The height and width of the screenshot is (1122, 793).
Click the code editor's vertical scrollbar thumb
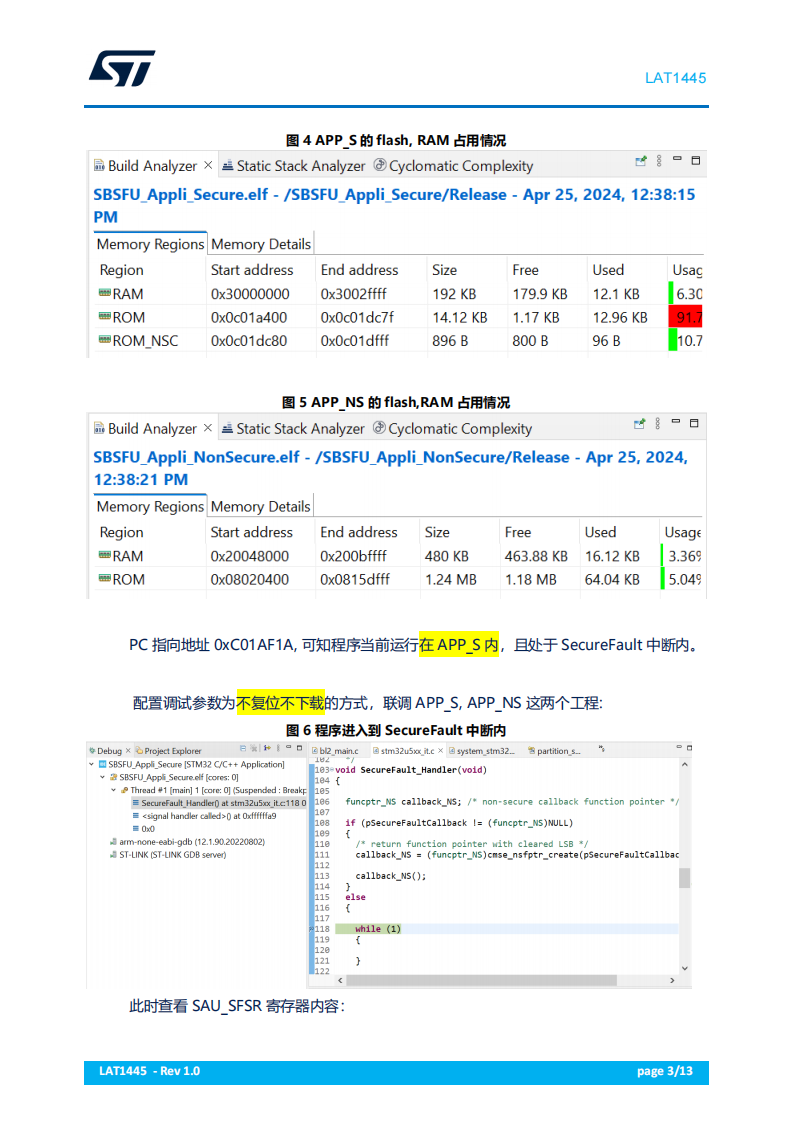click(x=684, y=877)
